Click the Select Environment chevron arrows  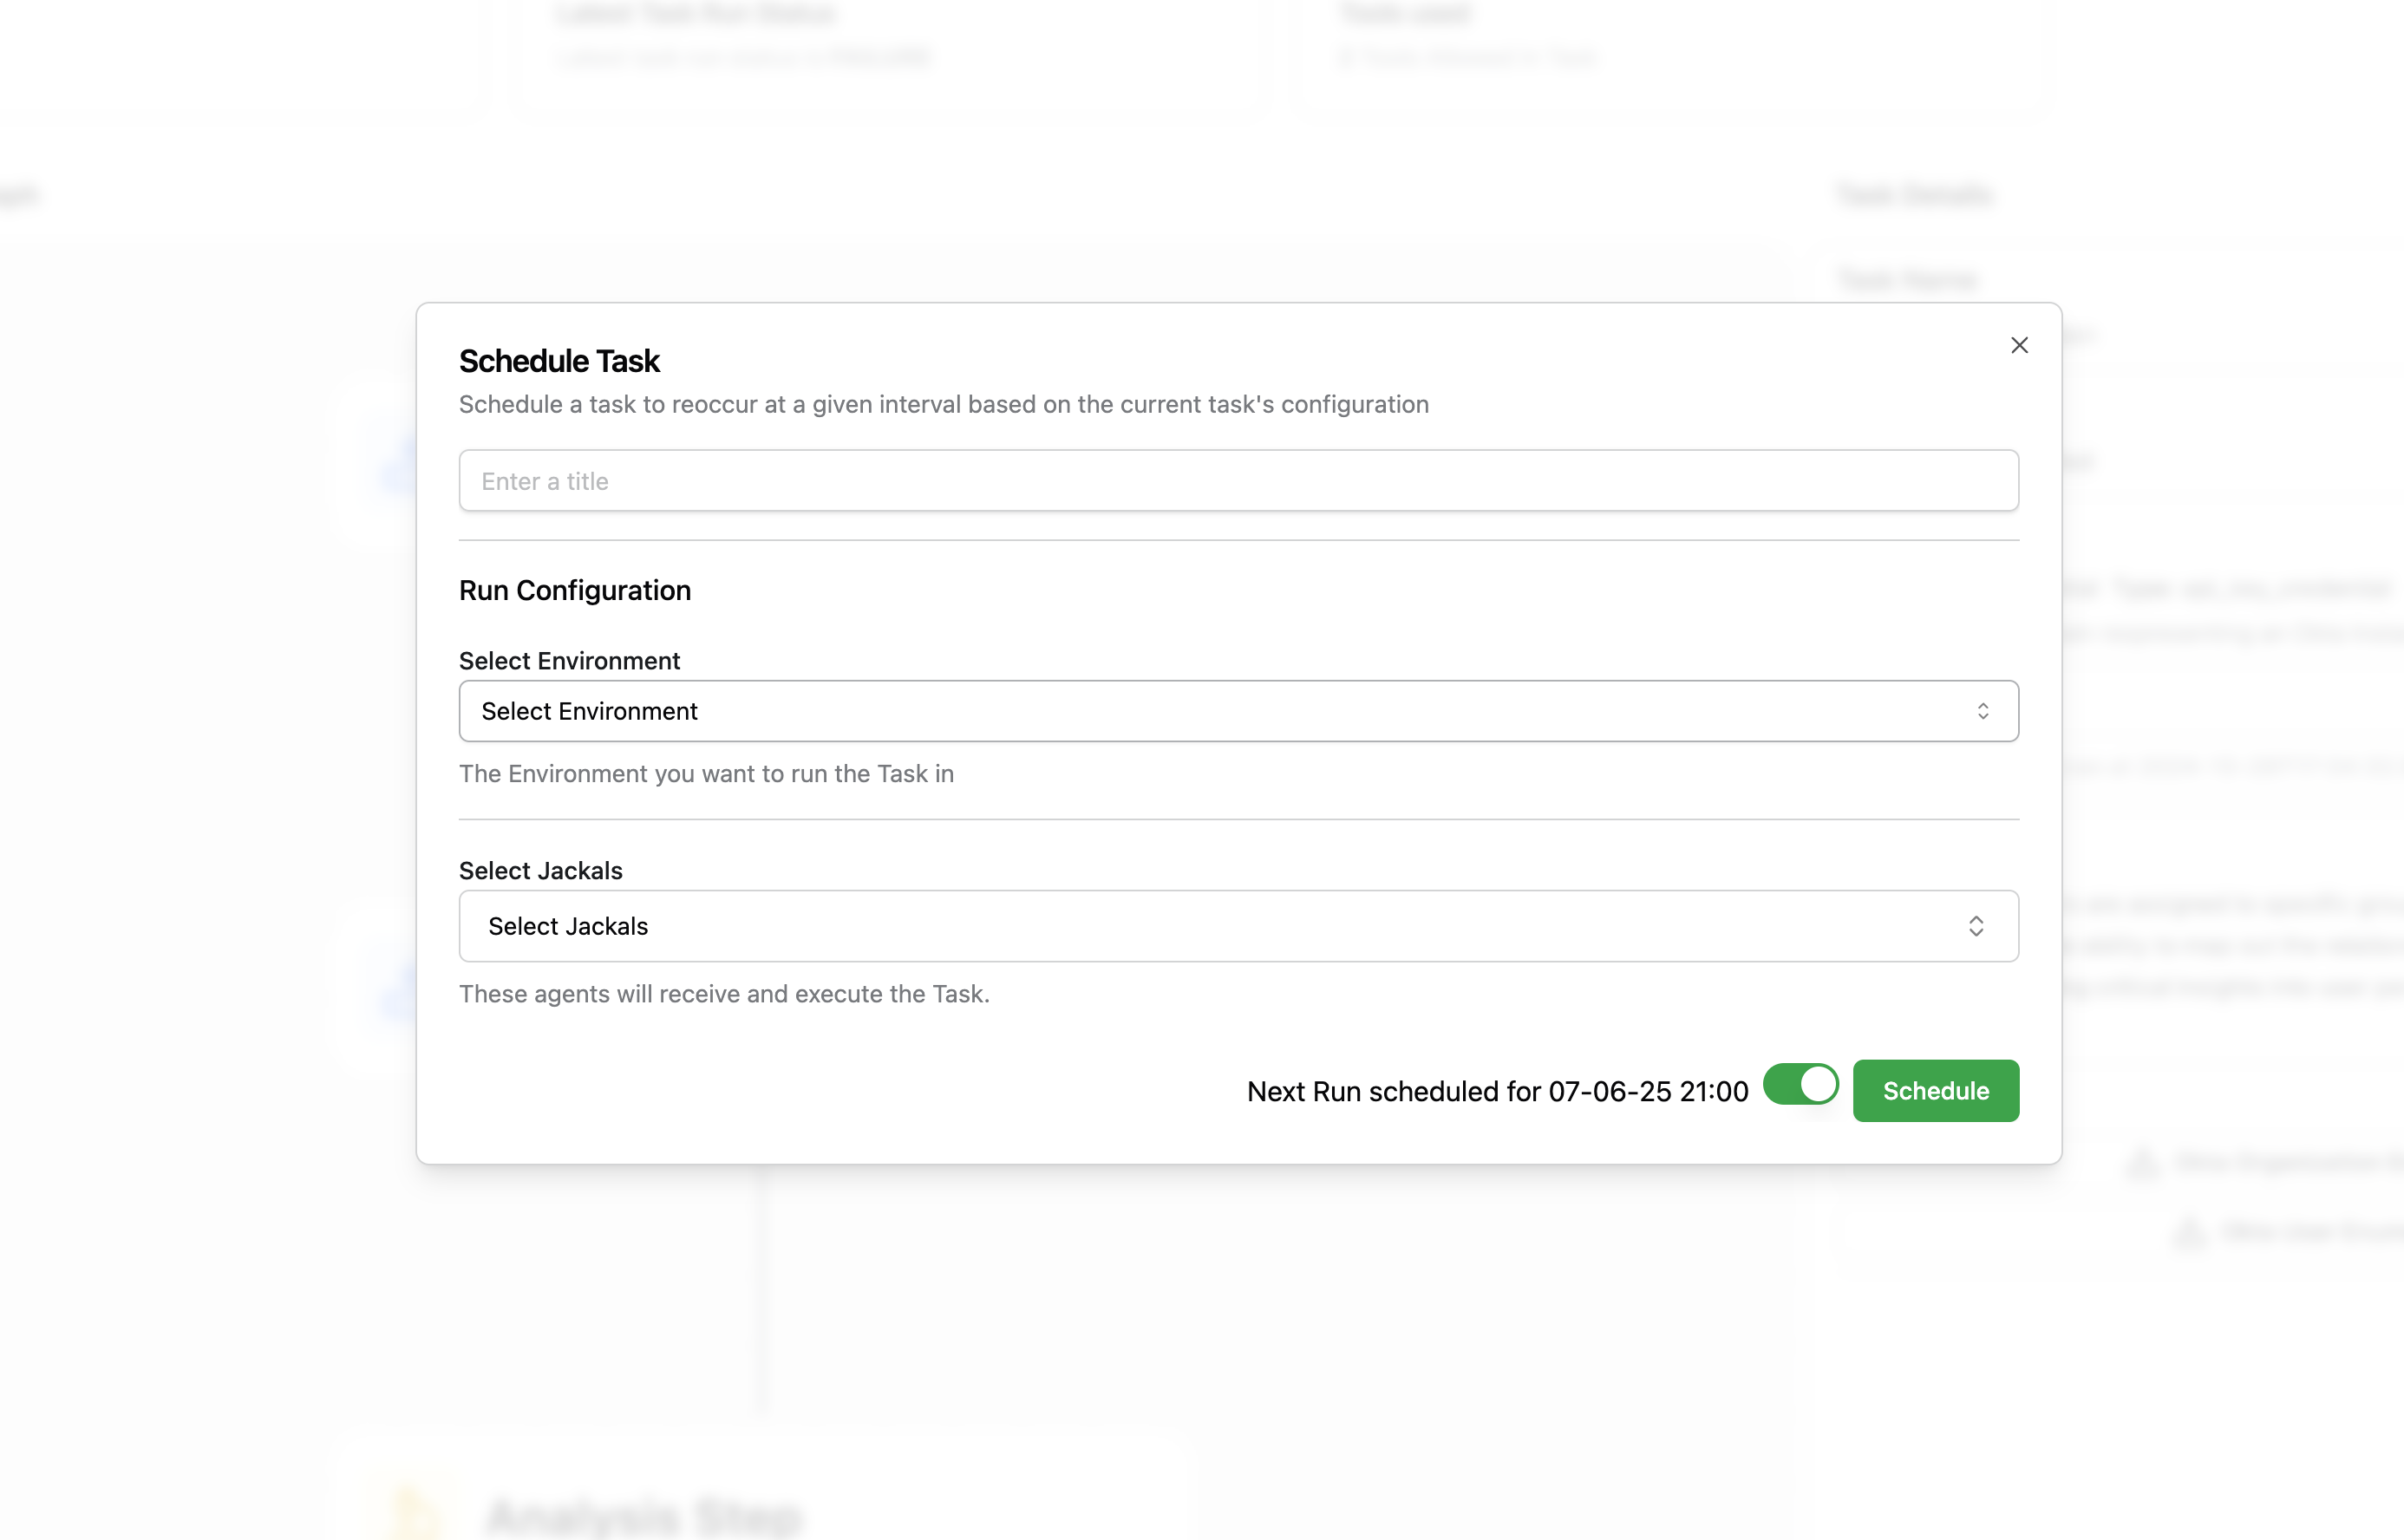[x=1982, y=711]
